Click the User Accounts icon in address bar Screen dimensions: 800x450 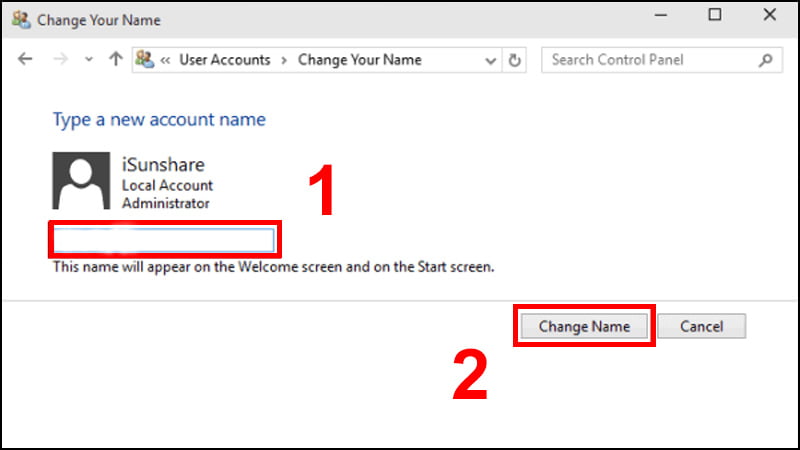pos(145,60)
